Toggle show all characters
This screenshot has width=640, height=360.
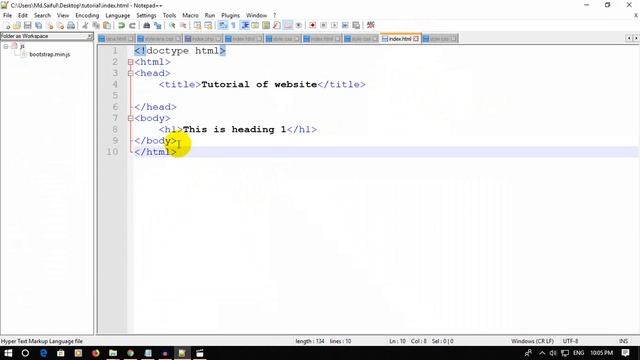point(233,25)
